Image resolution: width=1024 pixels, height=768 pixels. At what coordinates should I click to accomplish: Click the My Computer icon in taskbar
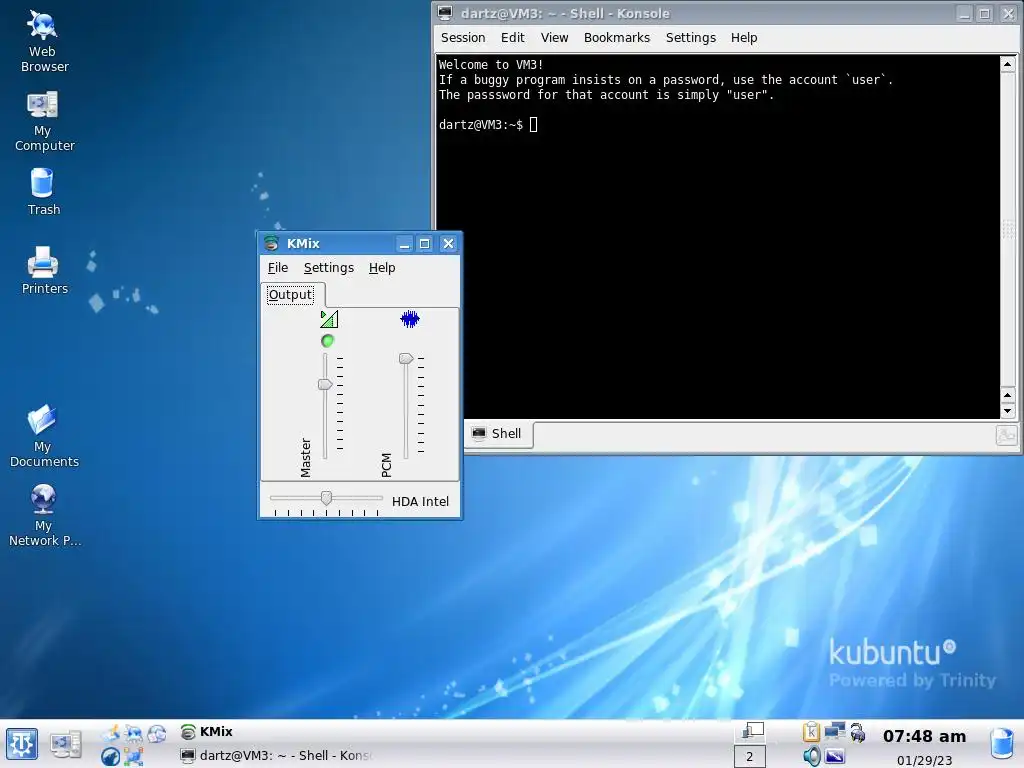(x=66, y=744)
